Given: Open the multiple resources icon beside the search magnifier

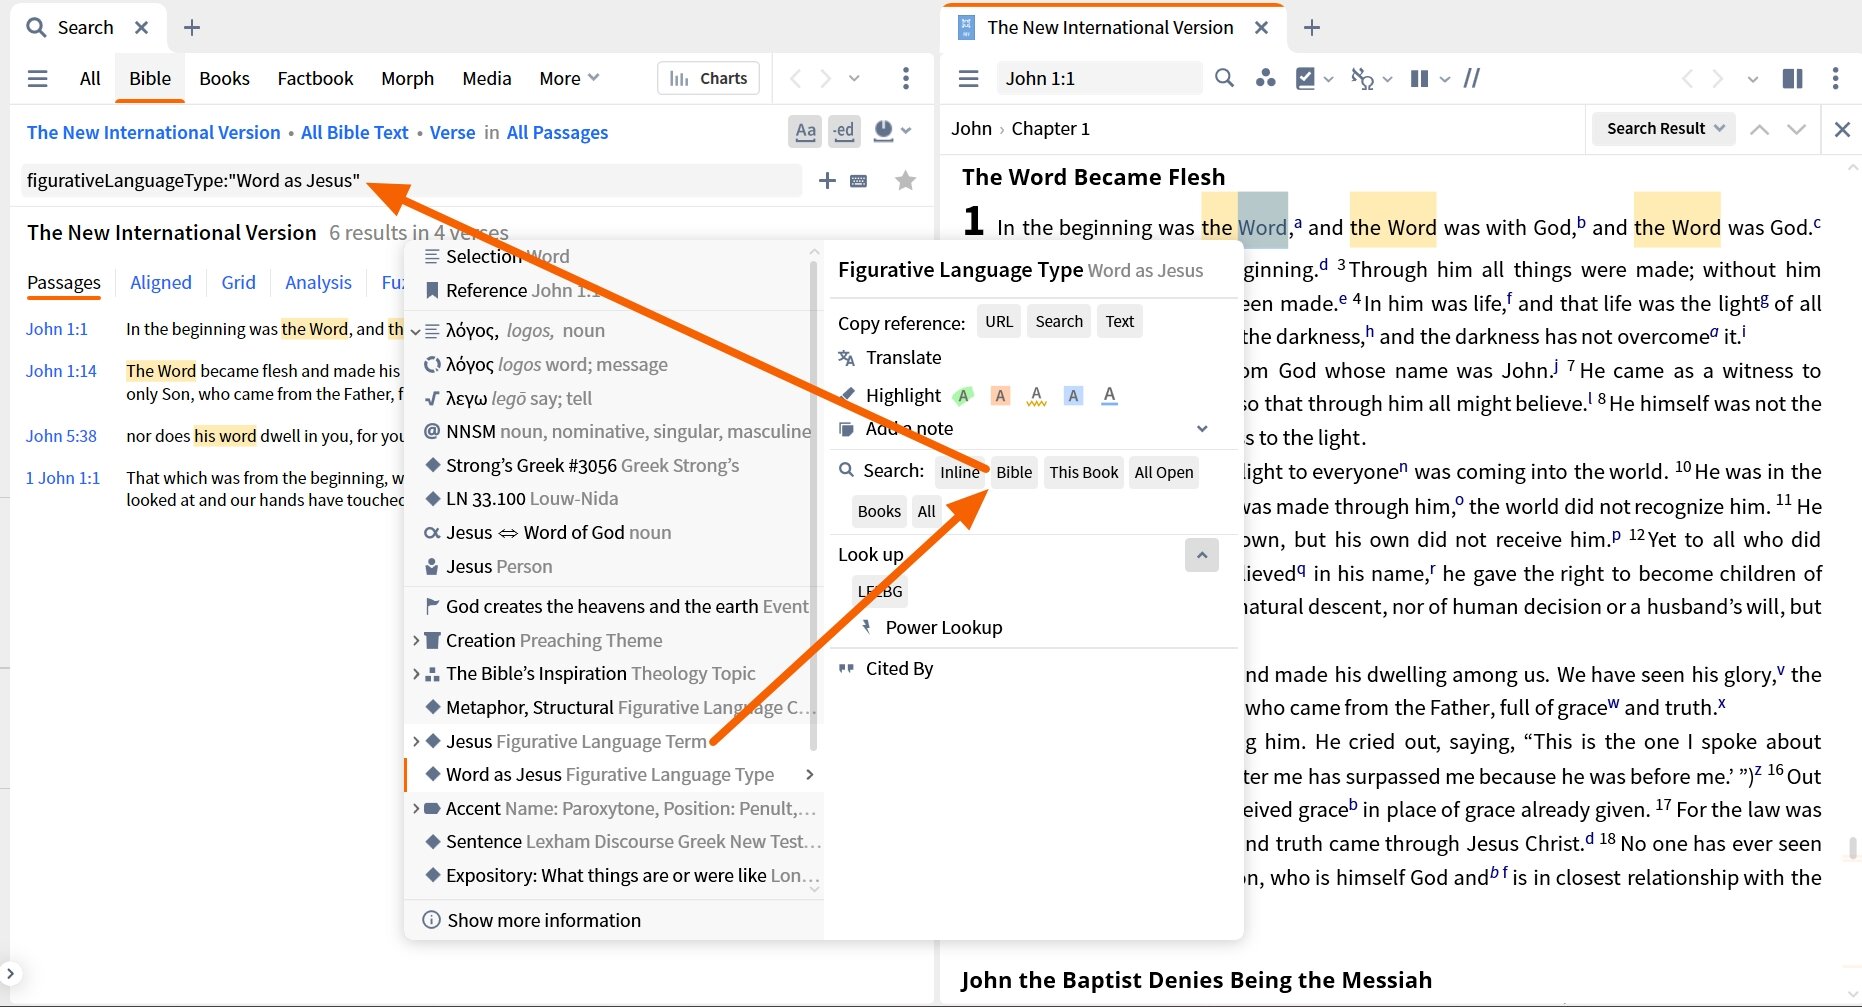Looking at the screenshot, I should (1265, 77).
